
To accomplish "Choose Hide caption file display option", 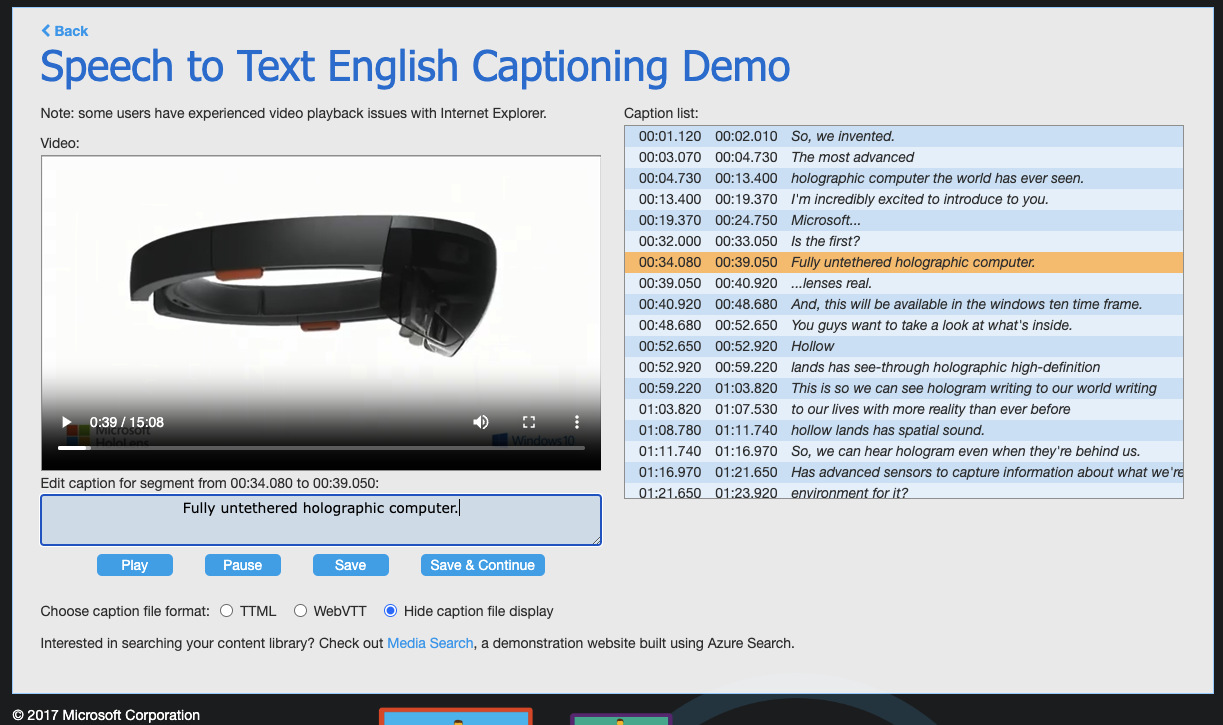I will point(390,611).
